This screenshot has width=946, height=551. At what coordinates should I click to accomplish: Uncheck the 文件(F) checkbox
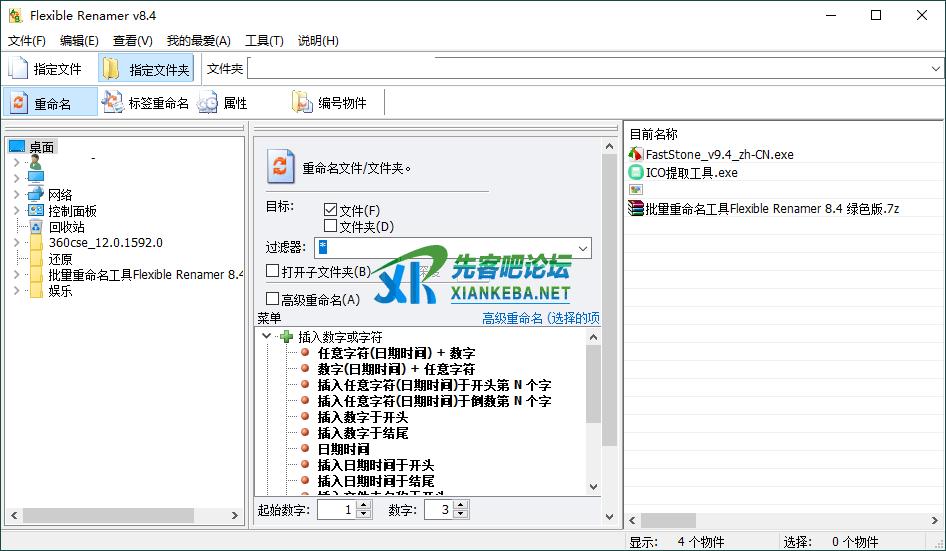tap(331, 210)
